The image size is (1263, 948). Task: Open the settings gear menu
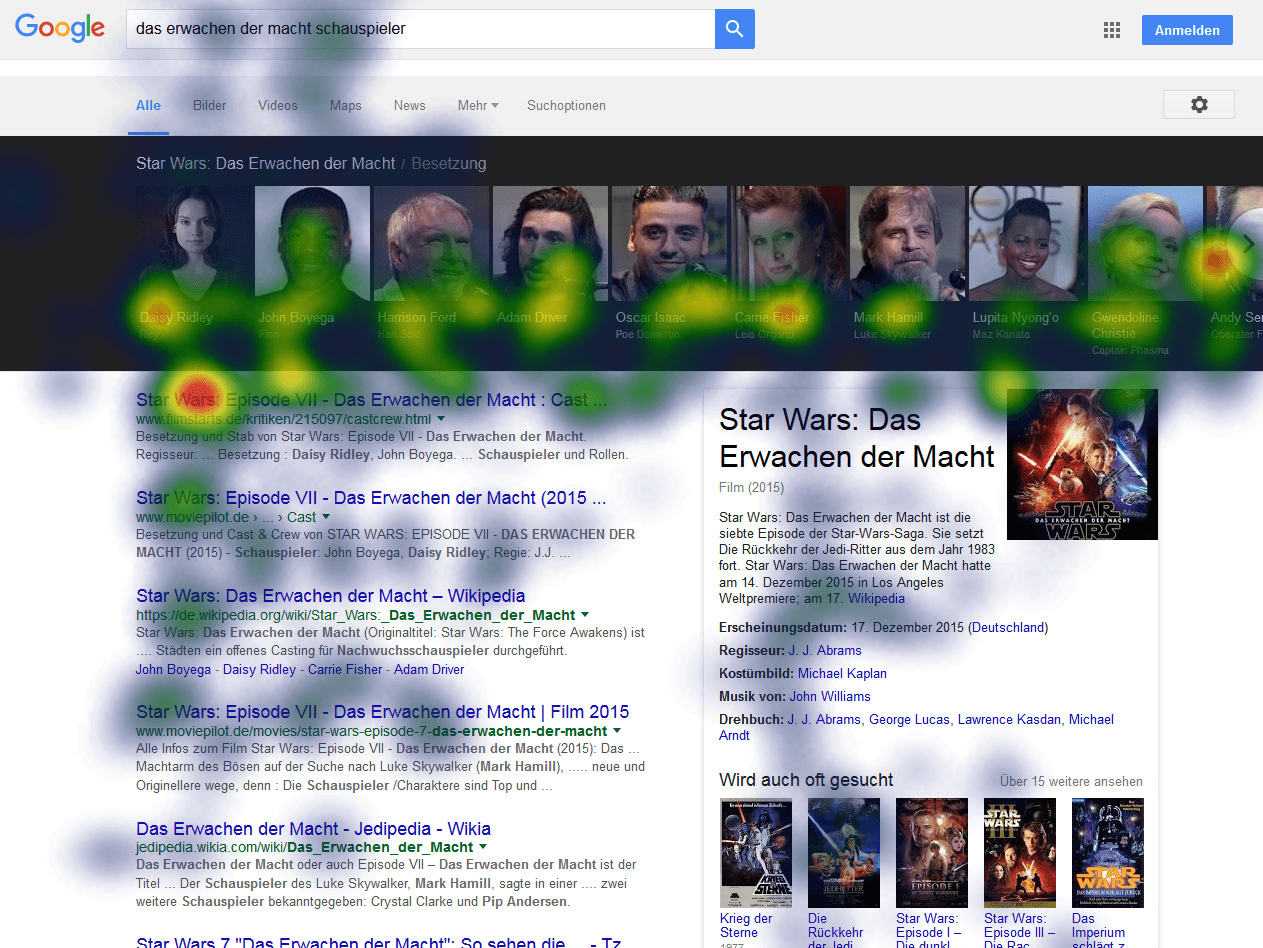(x=1199, y=105)
